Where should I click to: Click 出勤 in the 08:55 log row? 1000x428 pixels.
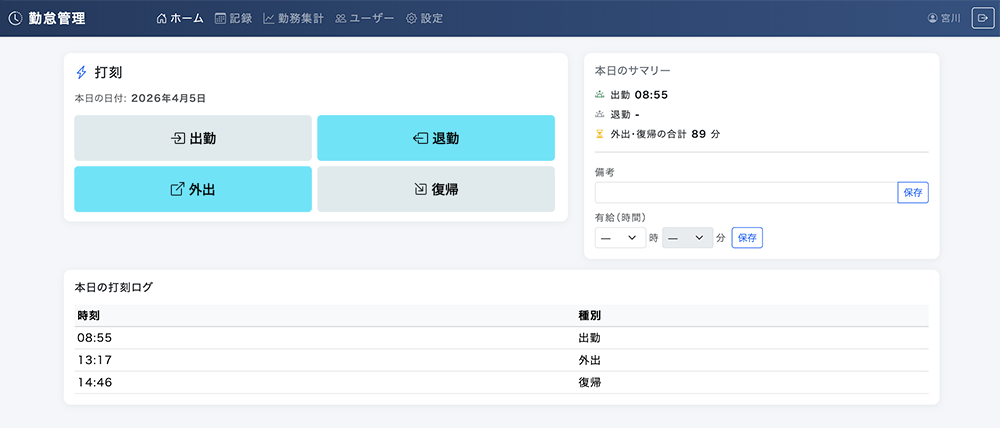click(589, 338)
